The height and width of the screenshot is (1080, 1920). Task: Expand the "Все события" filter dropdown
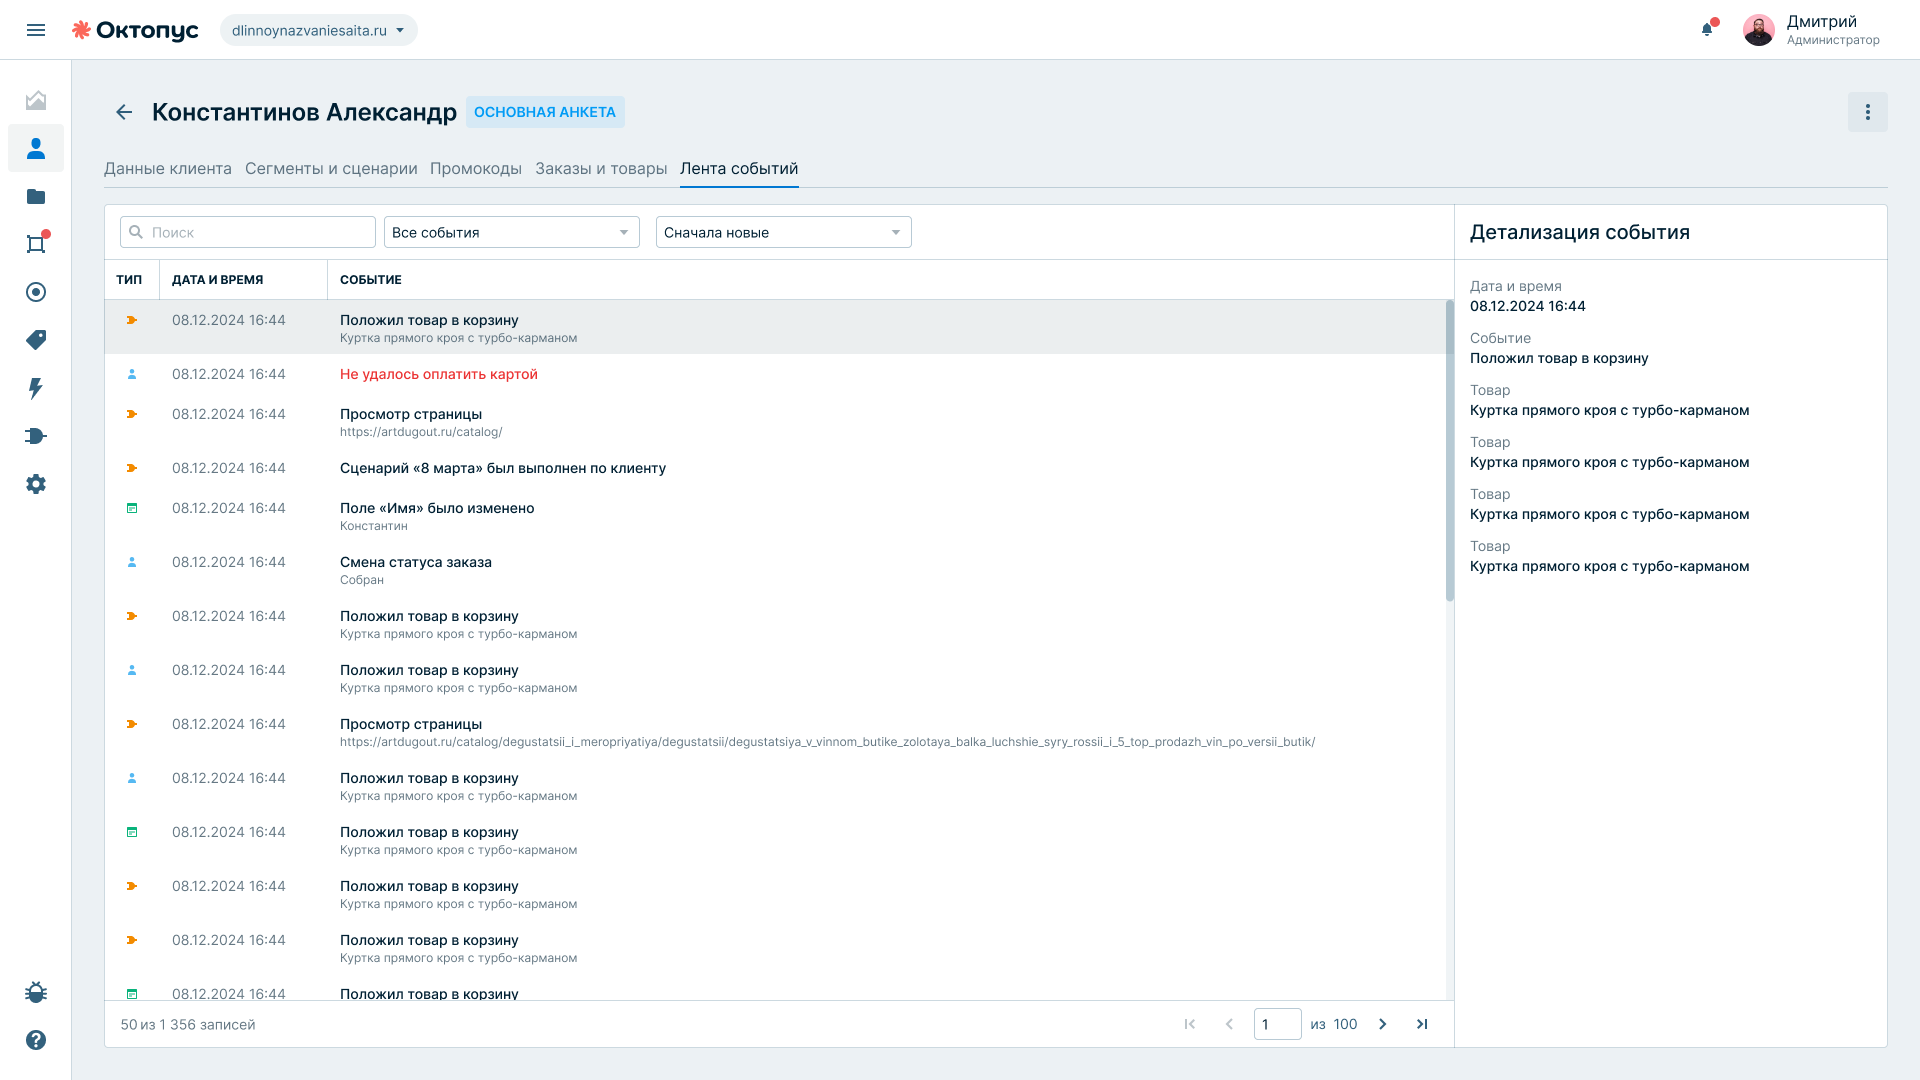511,232
